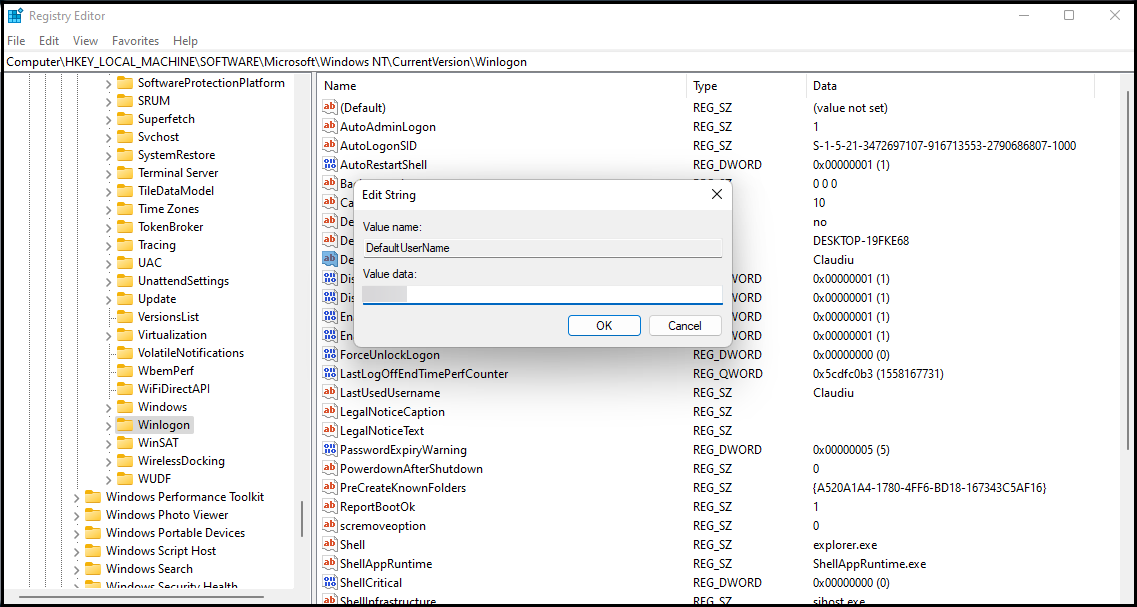Click the Registry Editor app icon in title bar

[15, 16]
